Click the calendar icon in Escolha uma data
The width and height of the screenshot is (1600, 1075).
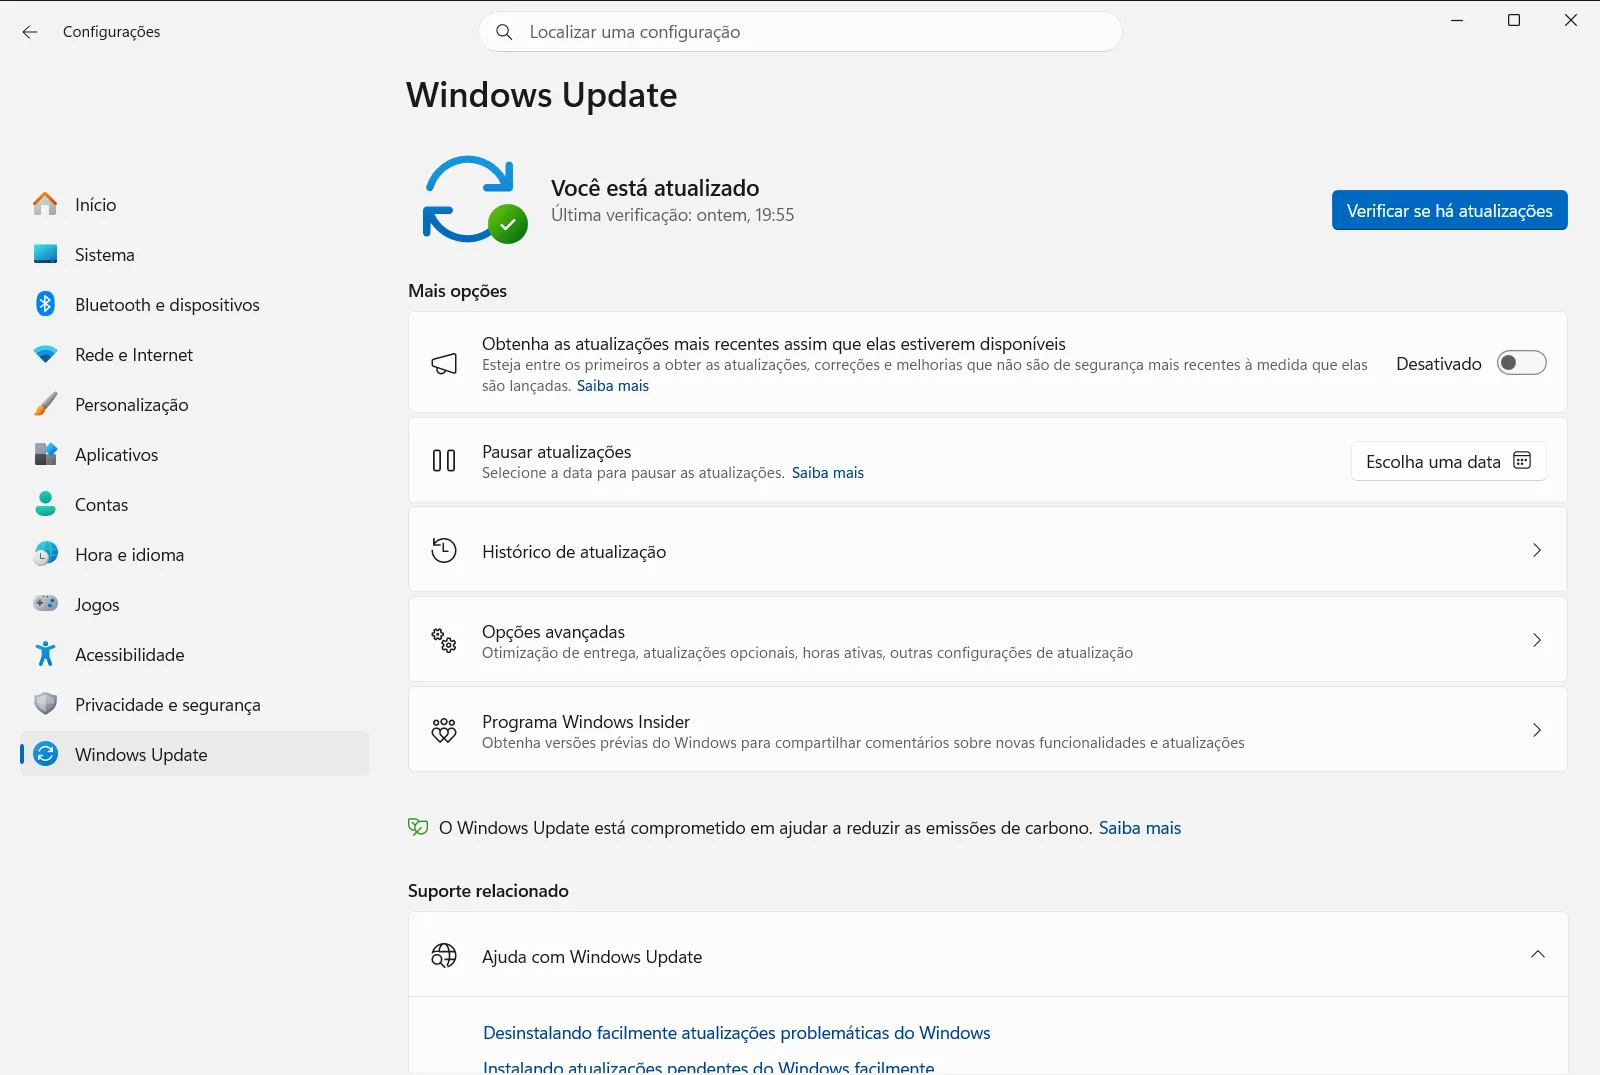pyautogui.click(x=1522, y=461)
